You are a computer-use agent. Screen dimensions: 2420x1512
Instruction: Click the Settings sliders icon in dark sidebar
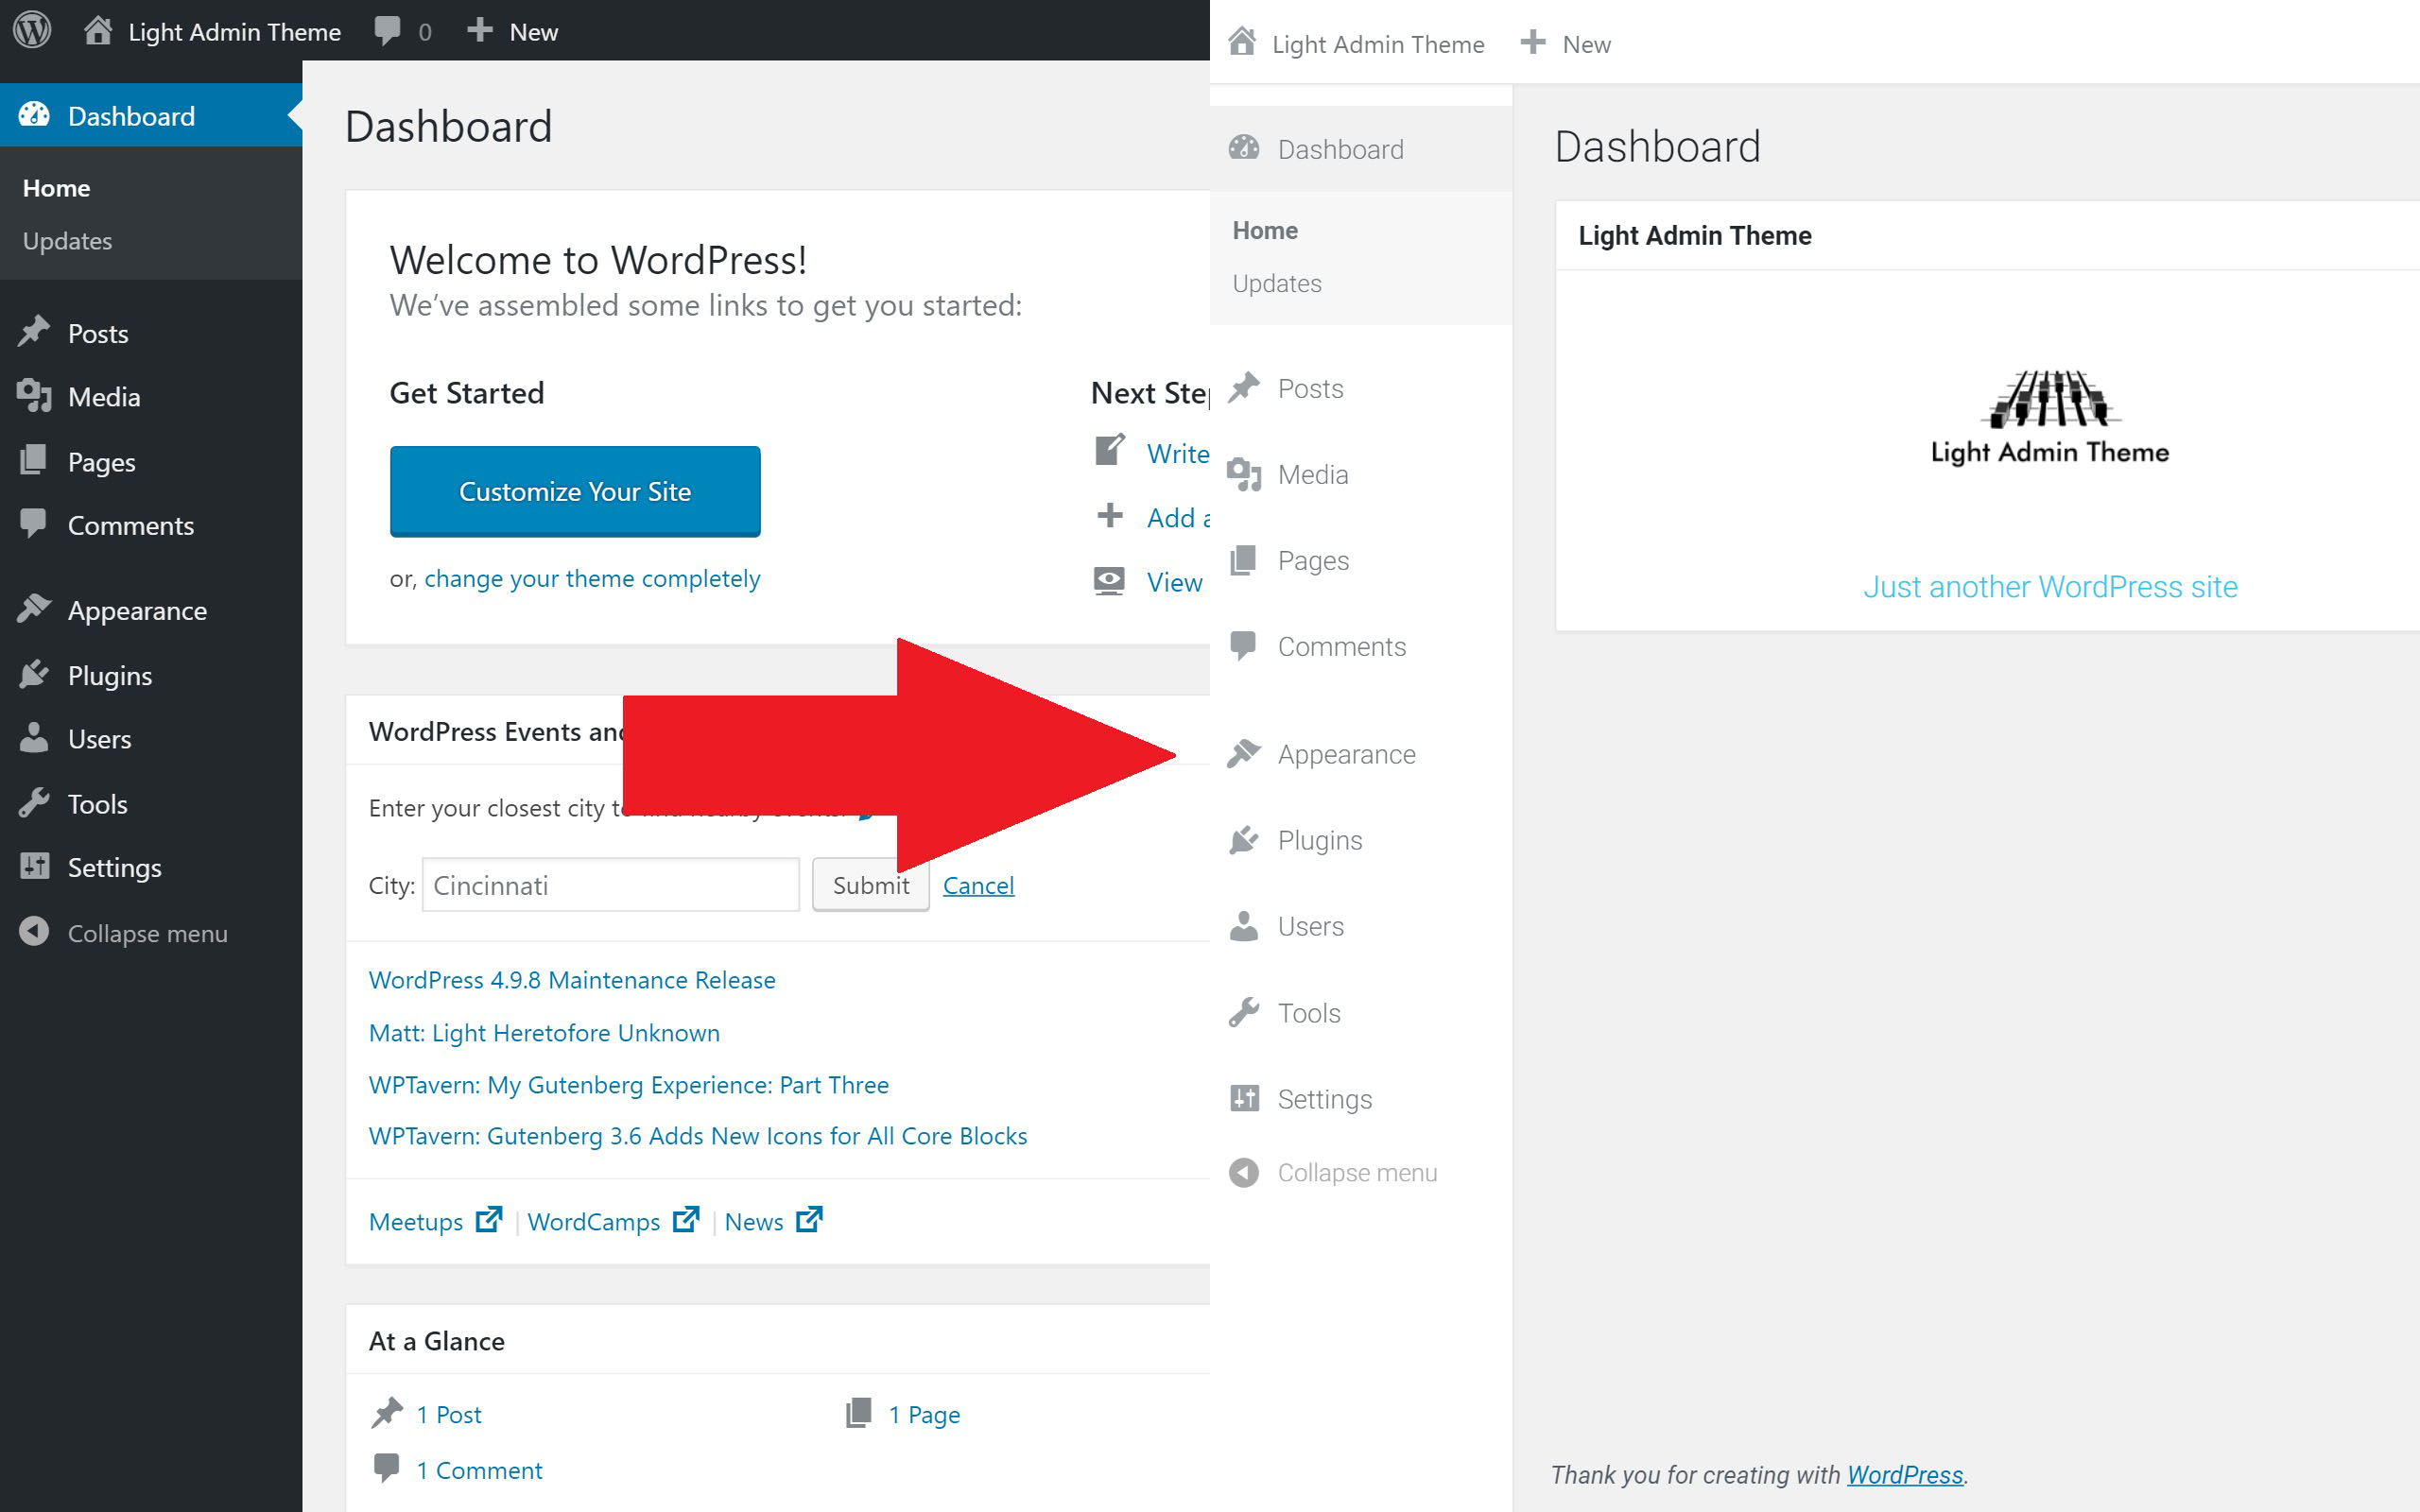34,866
